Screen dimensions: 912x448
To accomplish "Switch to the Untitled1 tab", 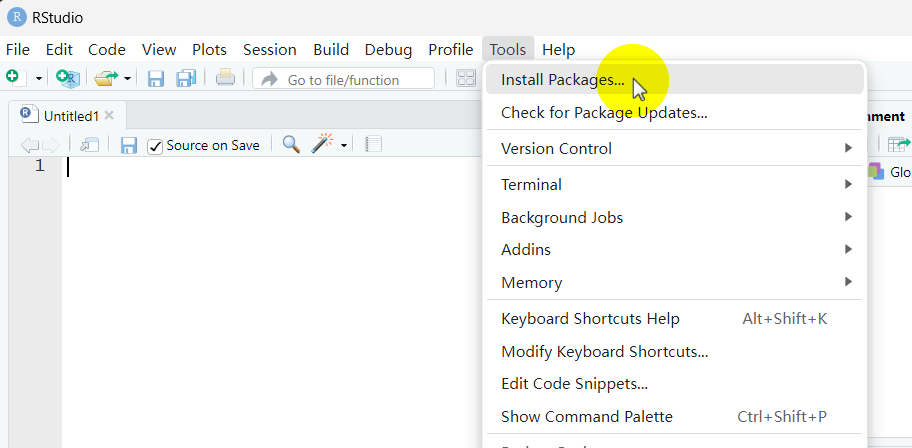I will click(x=70, y=116).
